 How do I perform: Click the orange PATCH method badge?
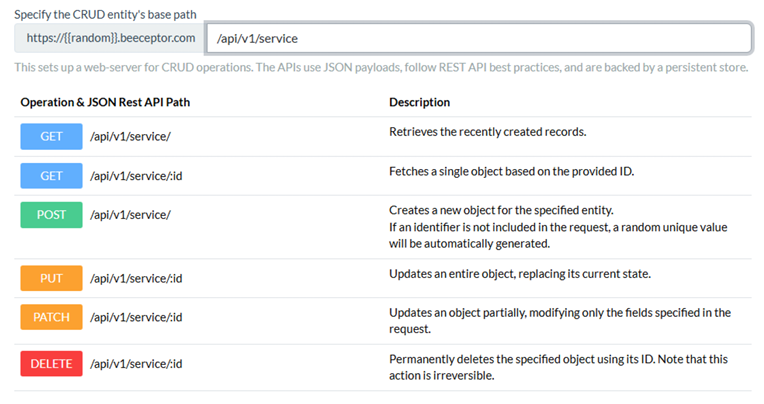click(x=51, y=317)
